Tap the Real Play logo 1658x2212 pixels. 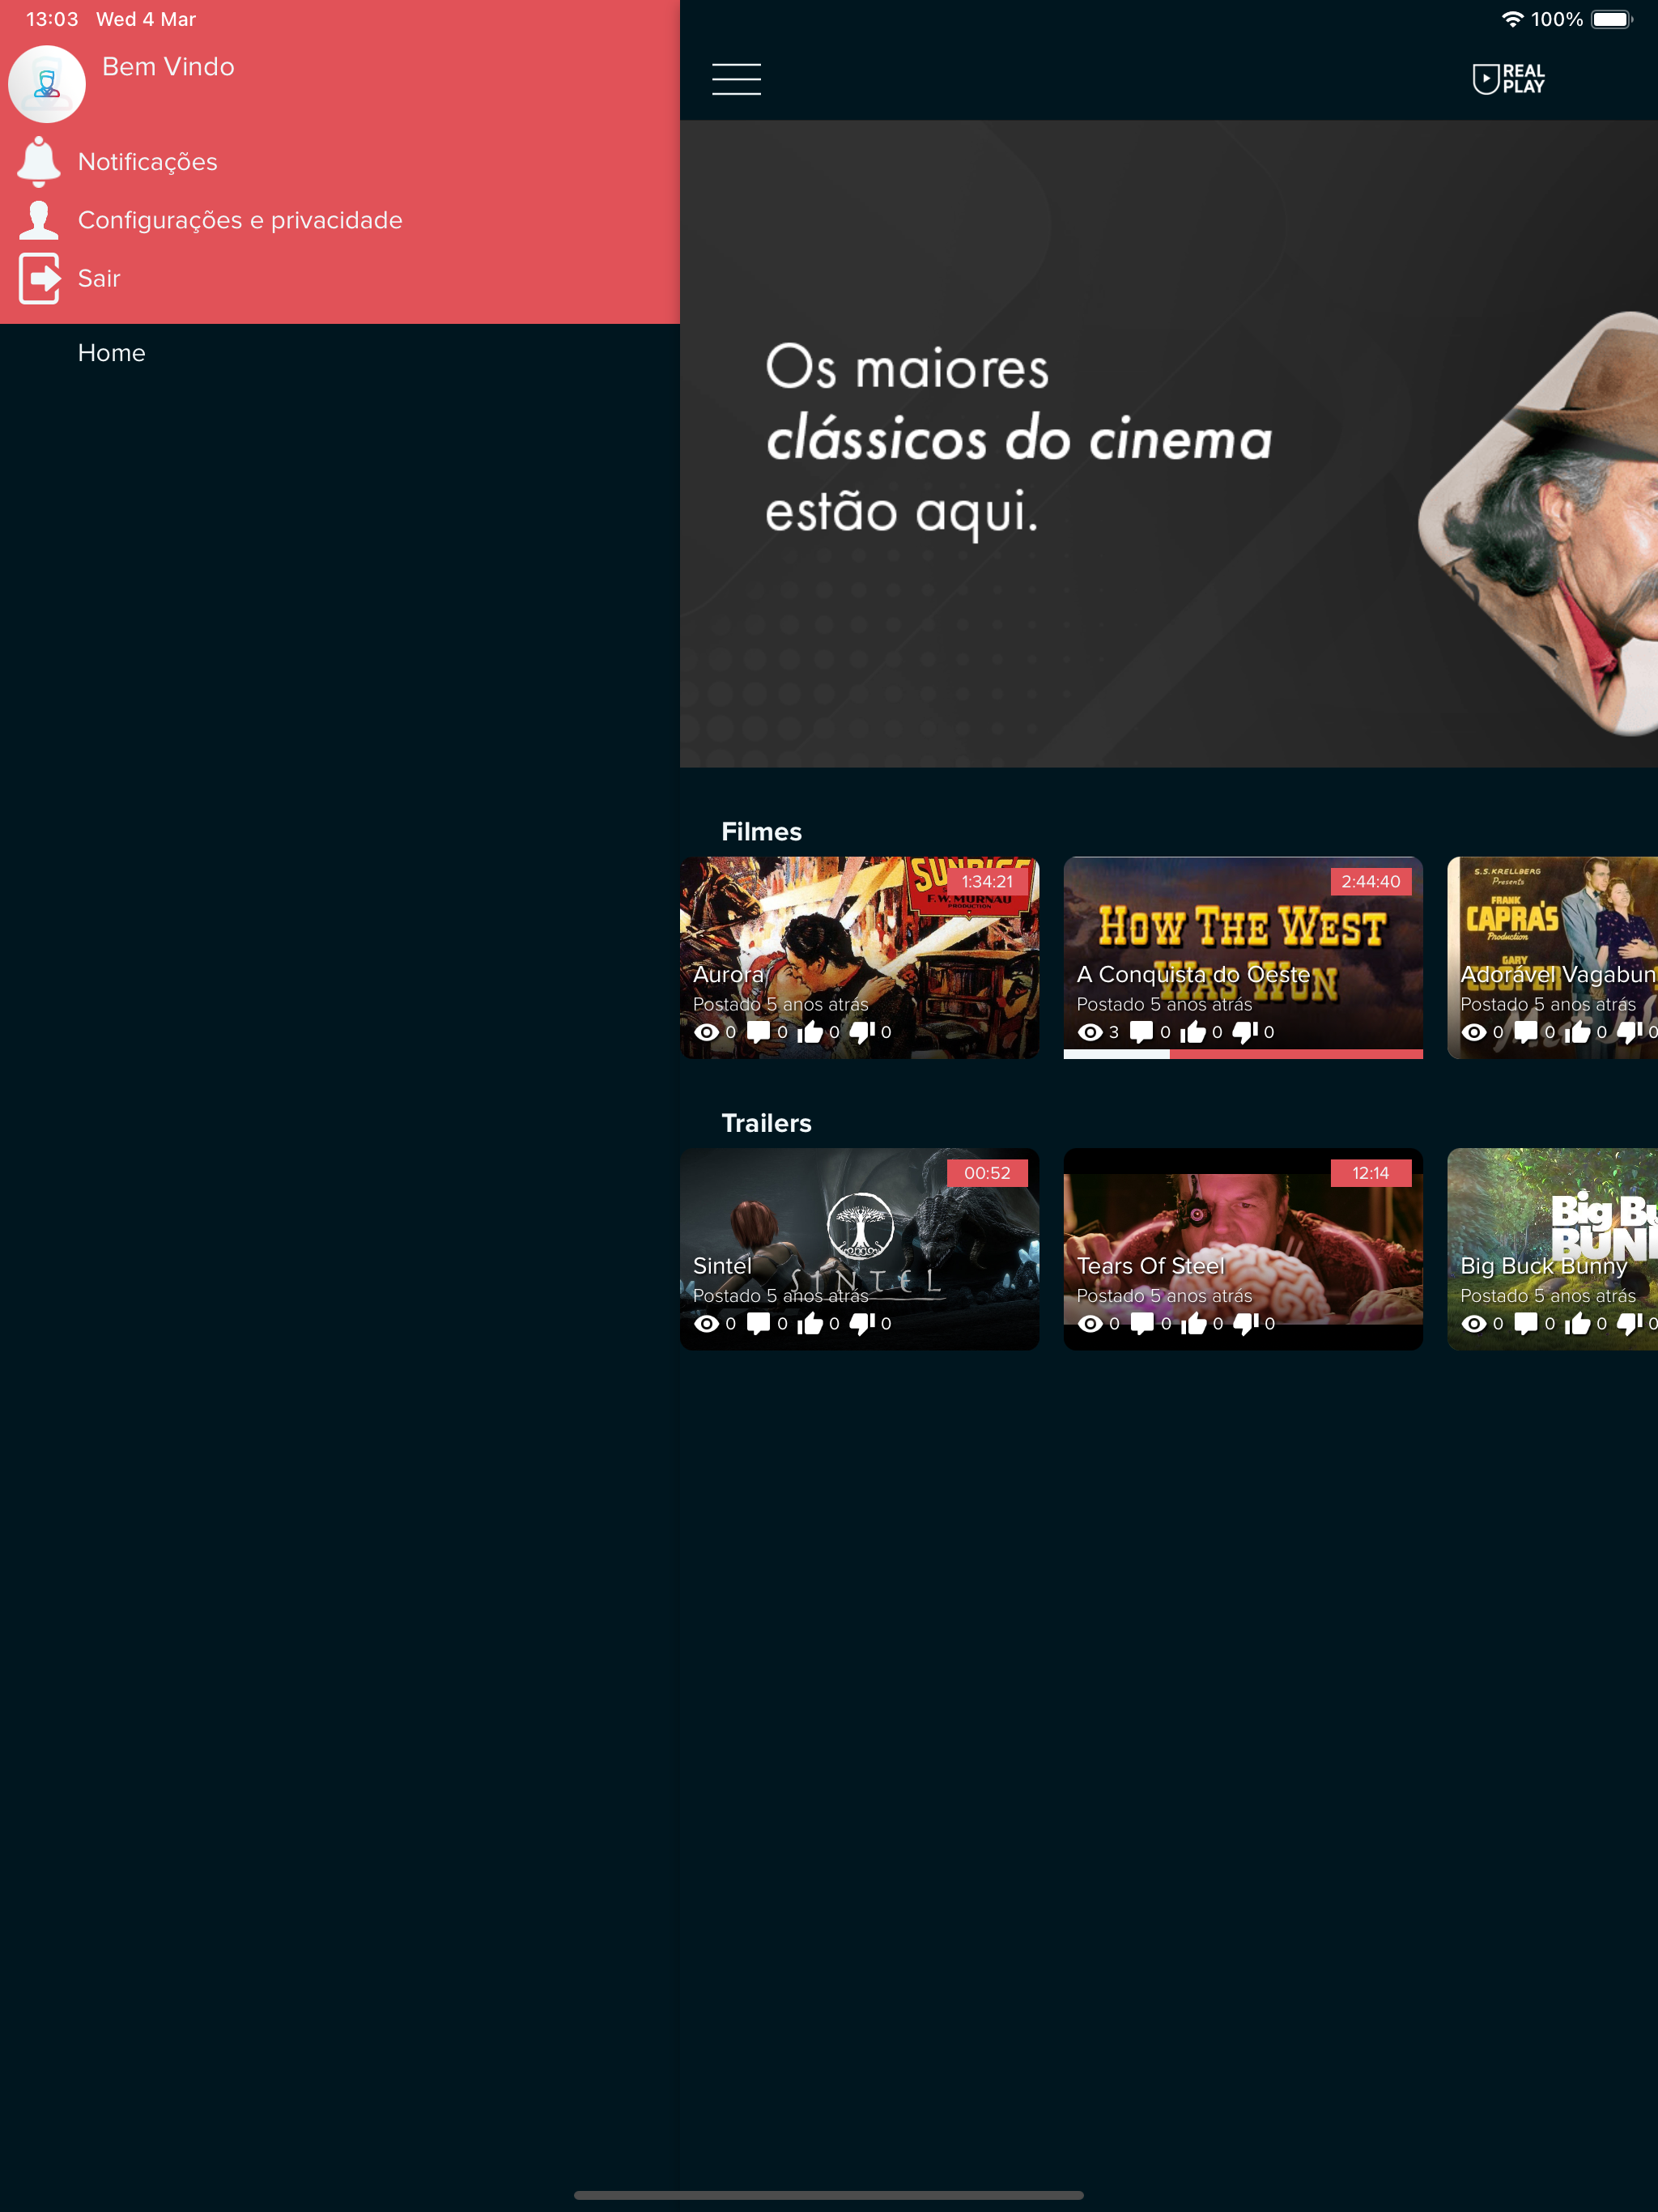tap(1508, 79)
